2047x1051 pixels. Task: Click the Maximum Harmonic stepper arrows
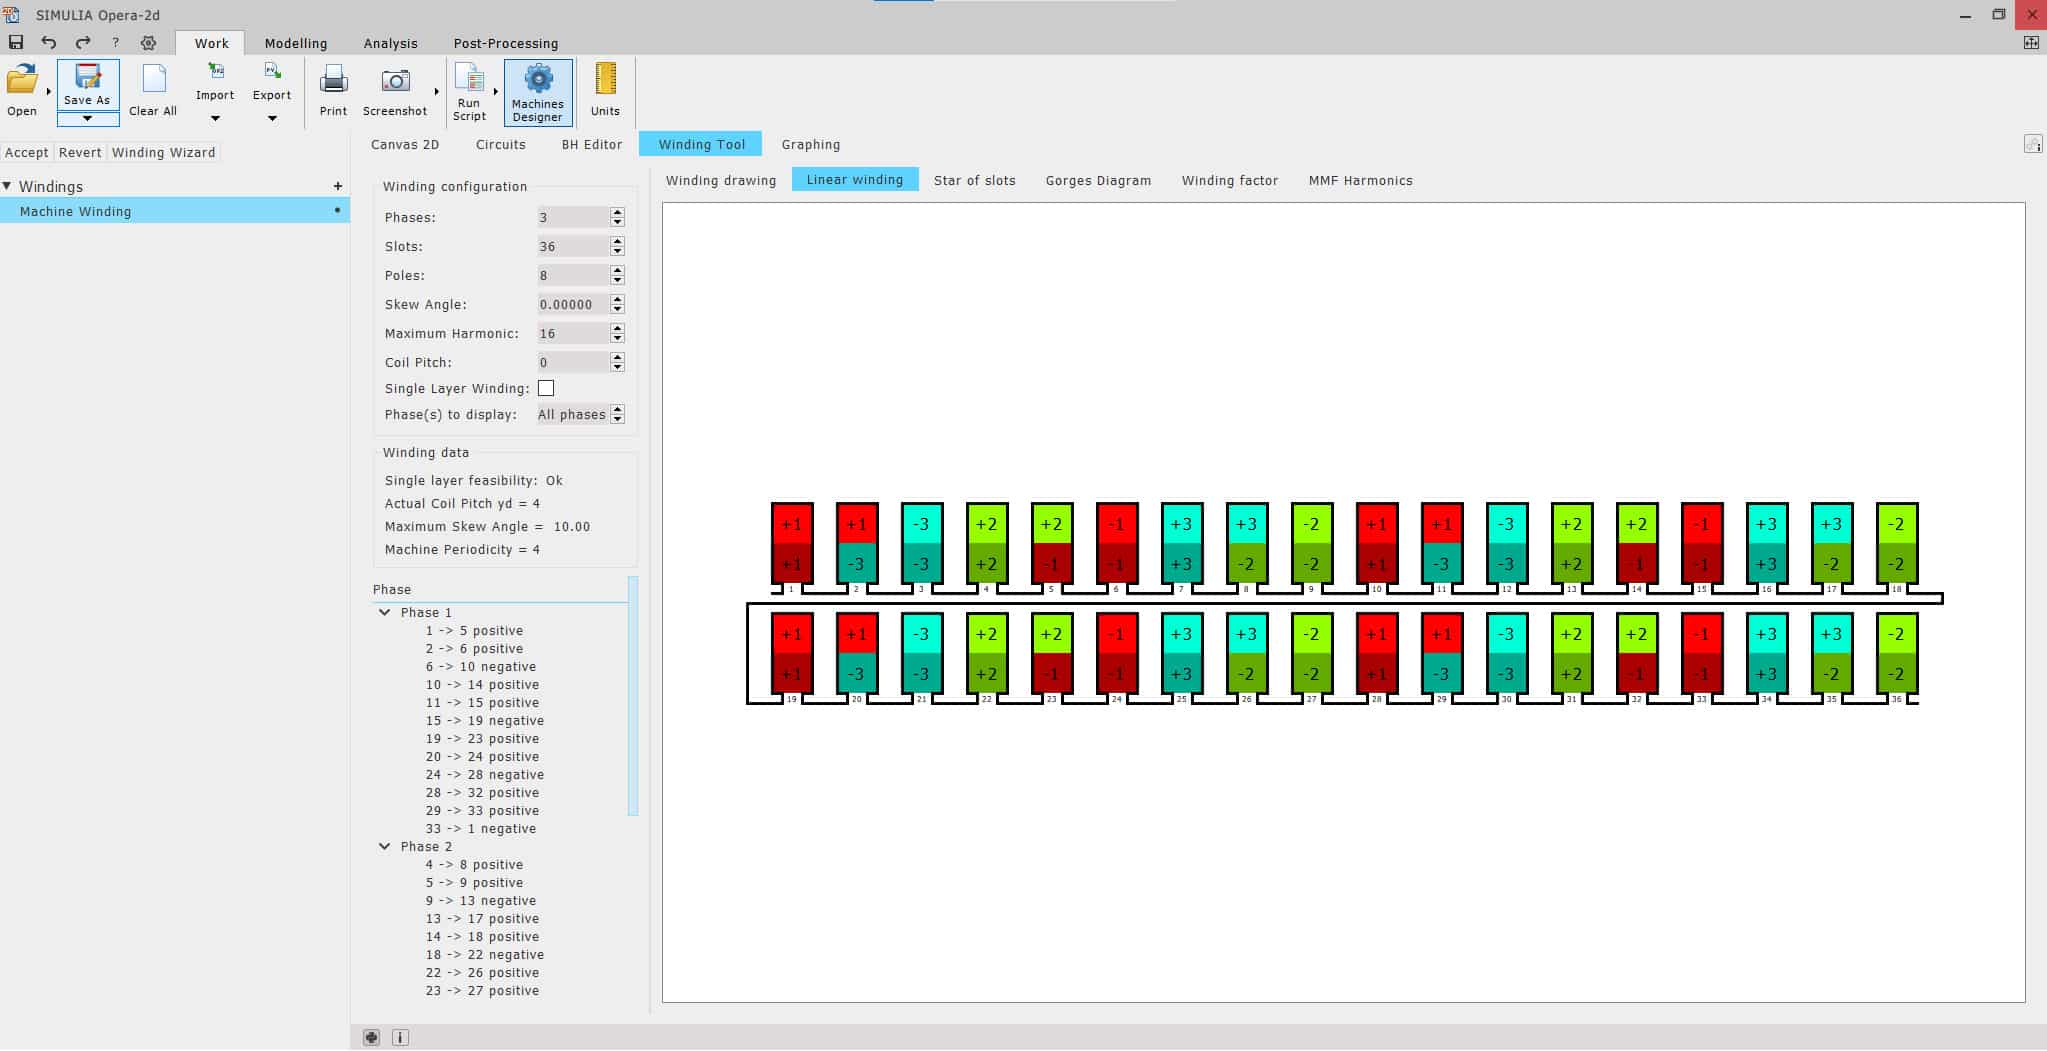618,333
